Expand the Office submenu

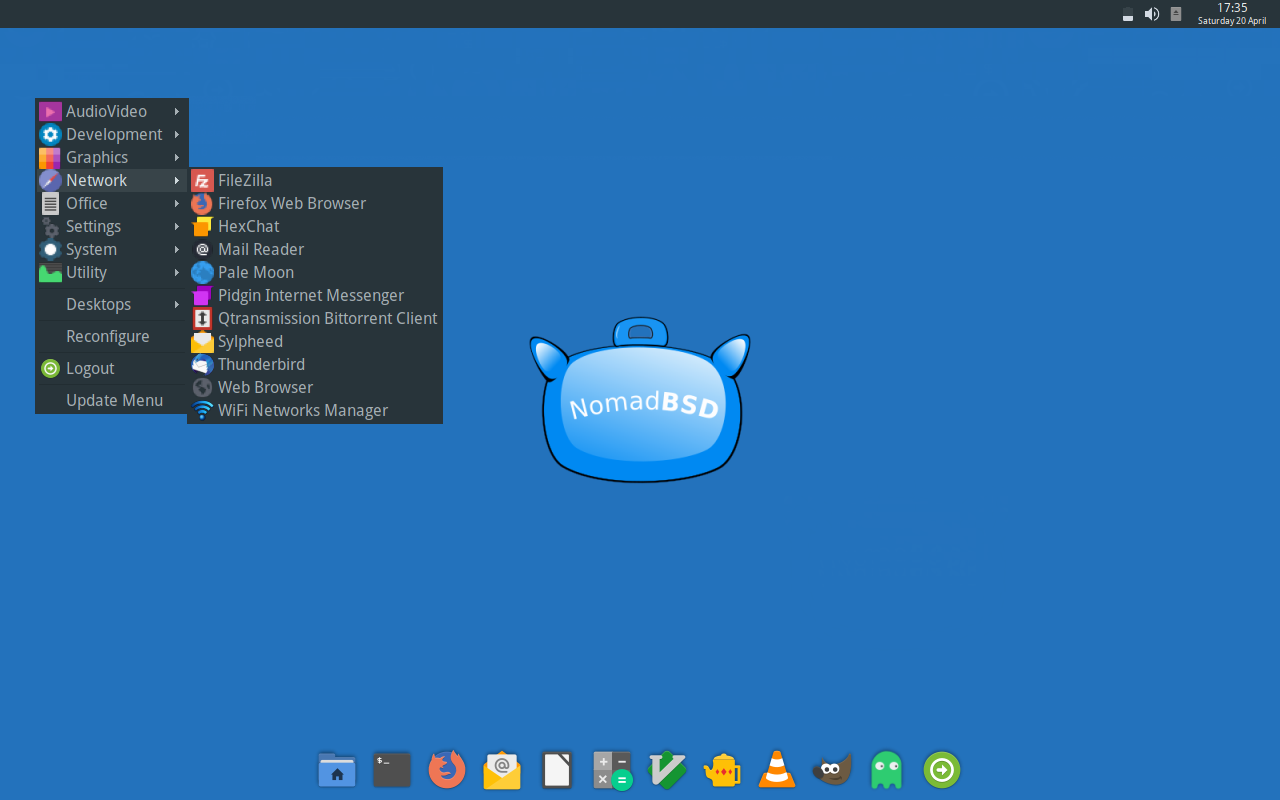87,203
